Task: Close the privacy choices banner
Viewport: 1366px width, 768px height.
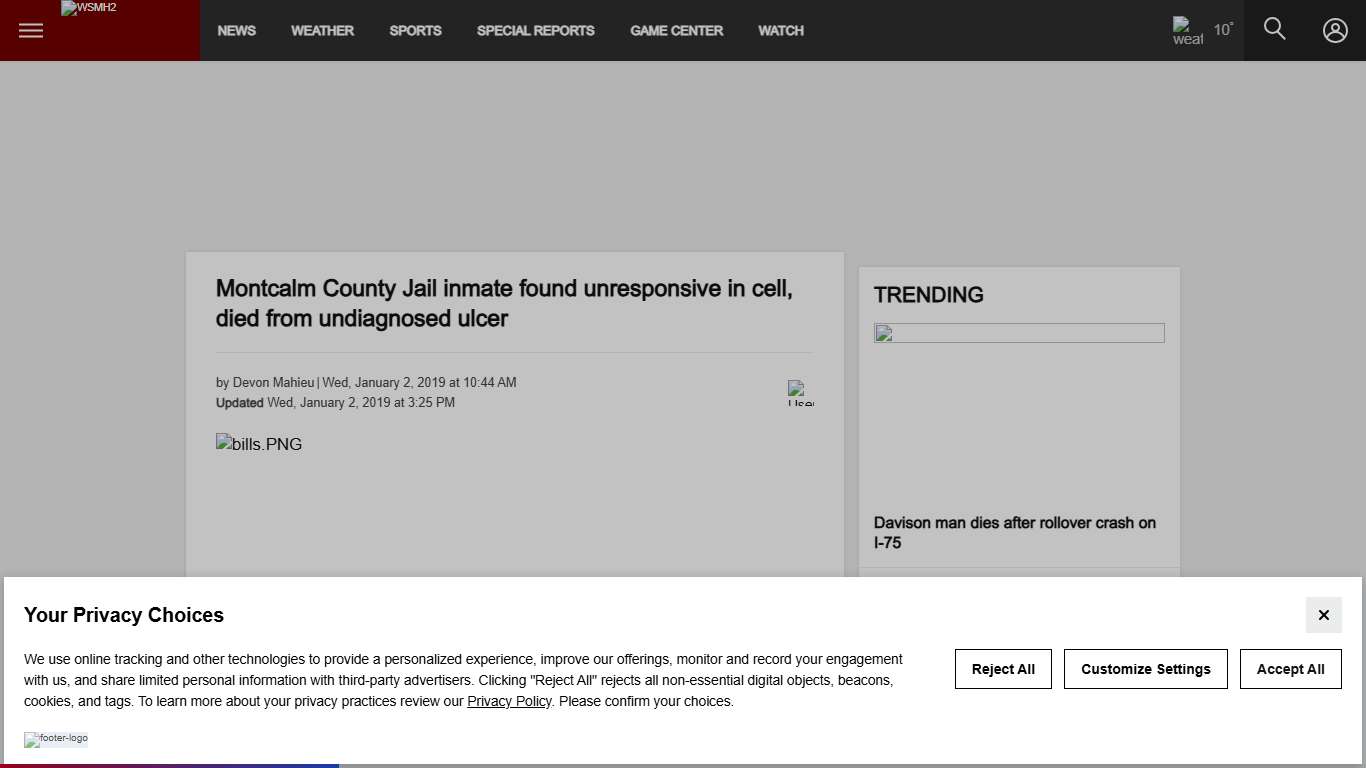Action: [x=1323, y=615]
